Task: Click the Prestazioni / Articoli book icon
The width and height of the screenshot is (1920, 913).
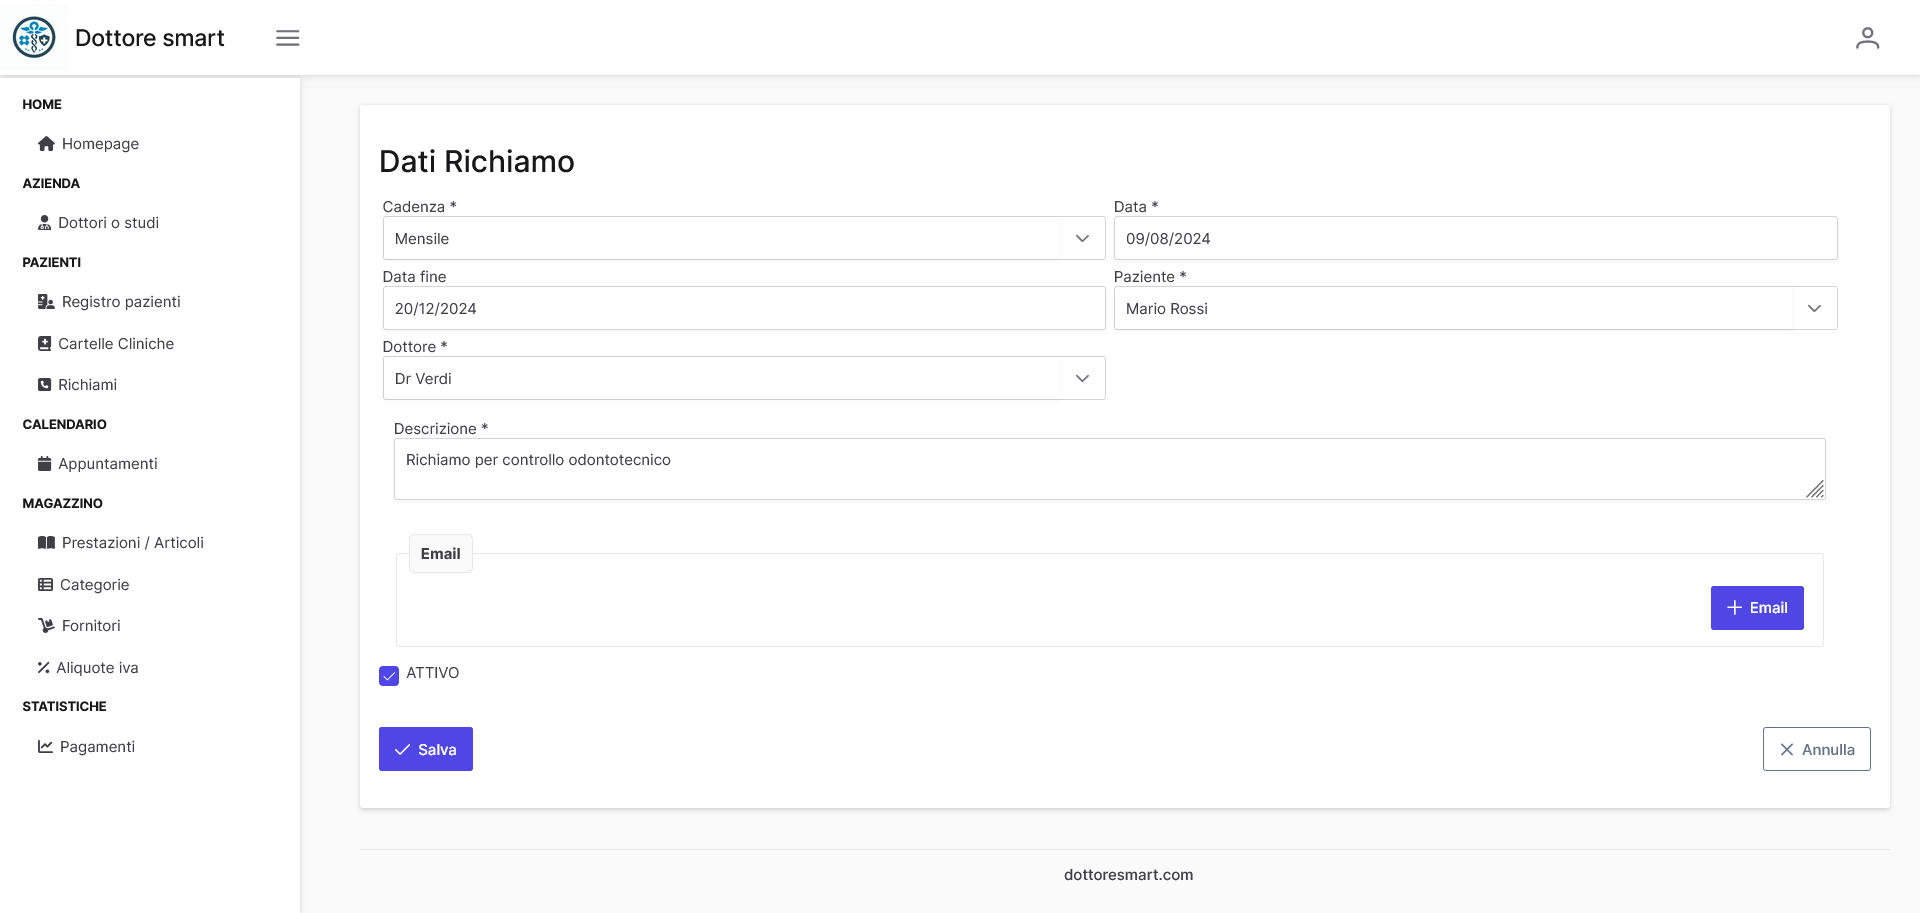Action: pyautogui.click(x=46, y=543)
